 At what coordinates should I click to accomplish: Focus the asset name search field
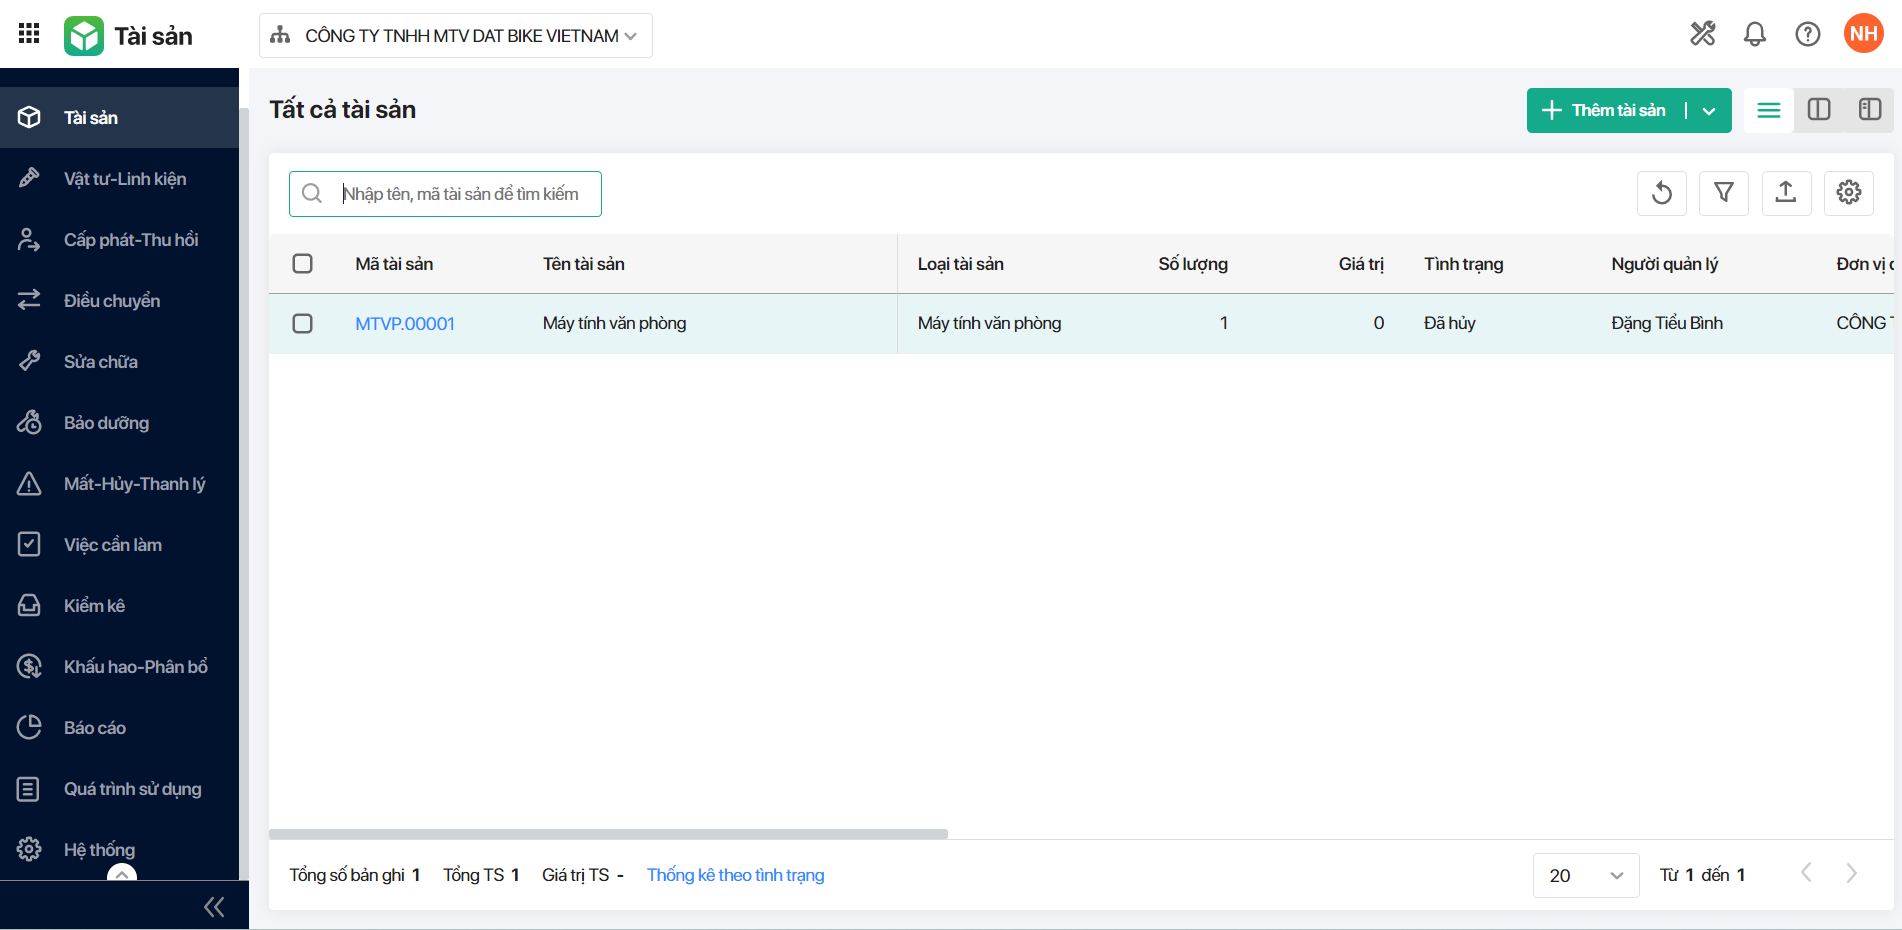pyautogui.click(x=460, y=194)
